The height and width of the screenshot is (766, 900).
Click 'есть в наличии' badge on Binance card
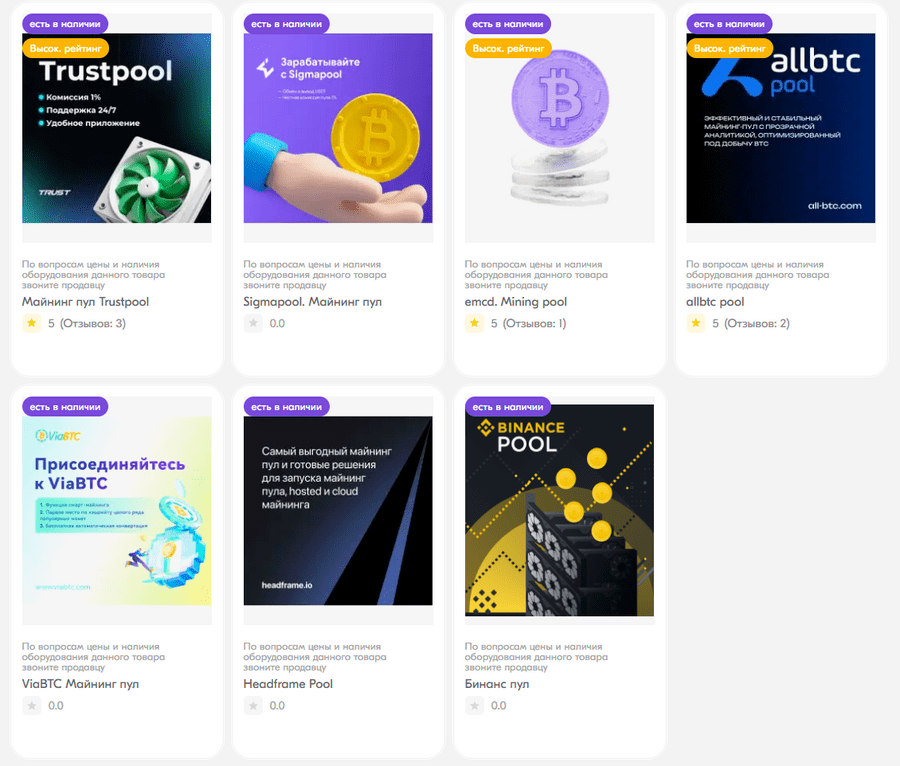click(507, 407)
